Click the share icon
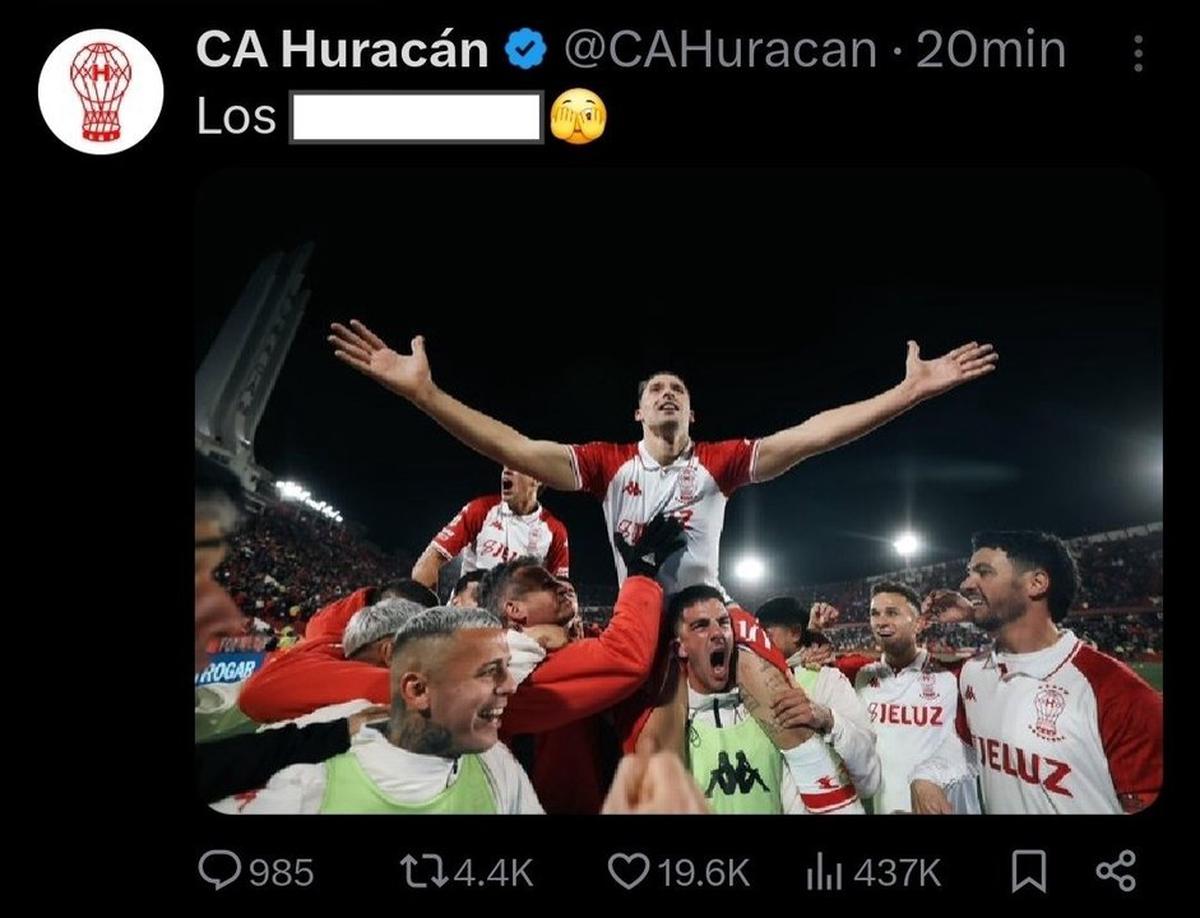The image size is (1200, 918). click(x=1116, y=871)
